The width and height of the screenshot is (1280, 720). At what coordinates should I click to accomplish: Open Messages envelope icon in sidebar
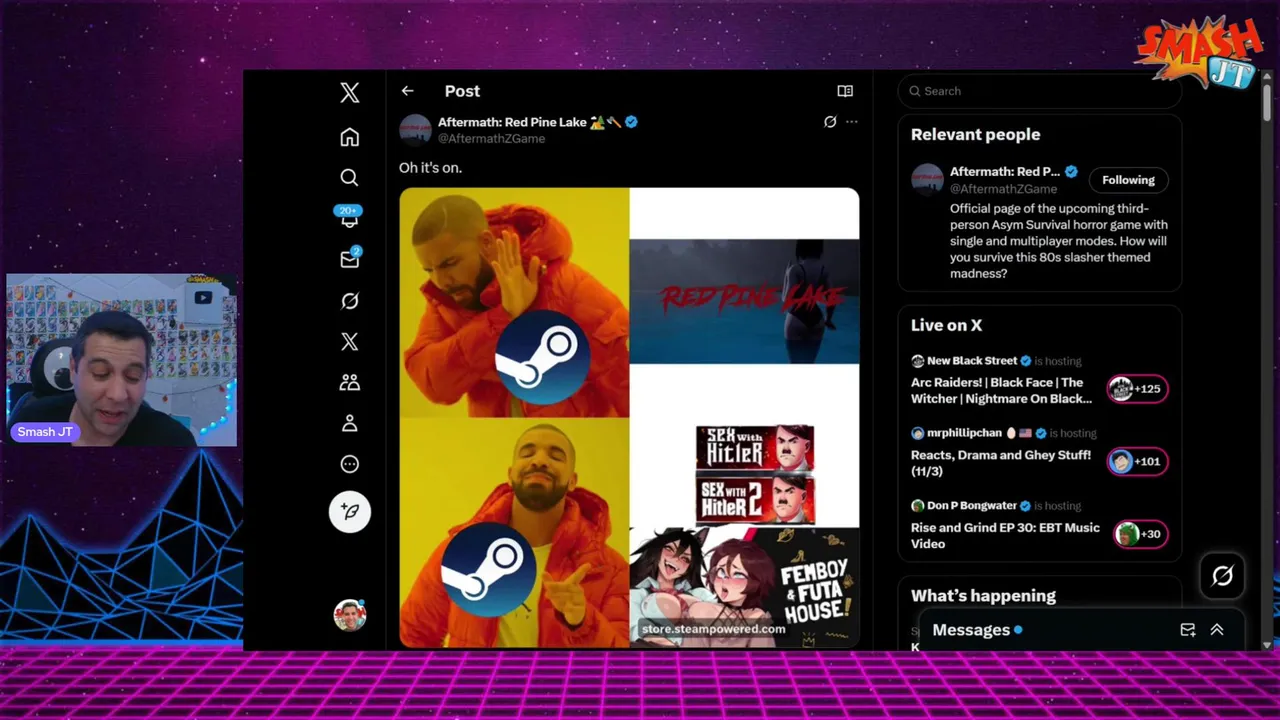tap(349, 259)
